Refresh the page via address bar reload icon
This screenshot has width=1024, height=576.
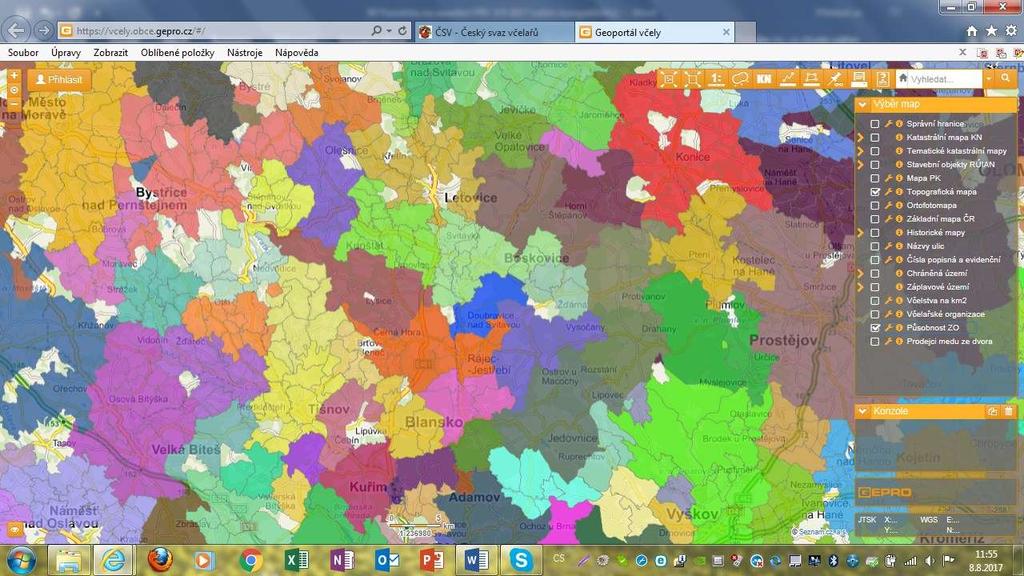pos(402,31)
